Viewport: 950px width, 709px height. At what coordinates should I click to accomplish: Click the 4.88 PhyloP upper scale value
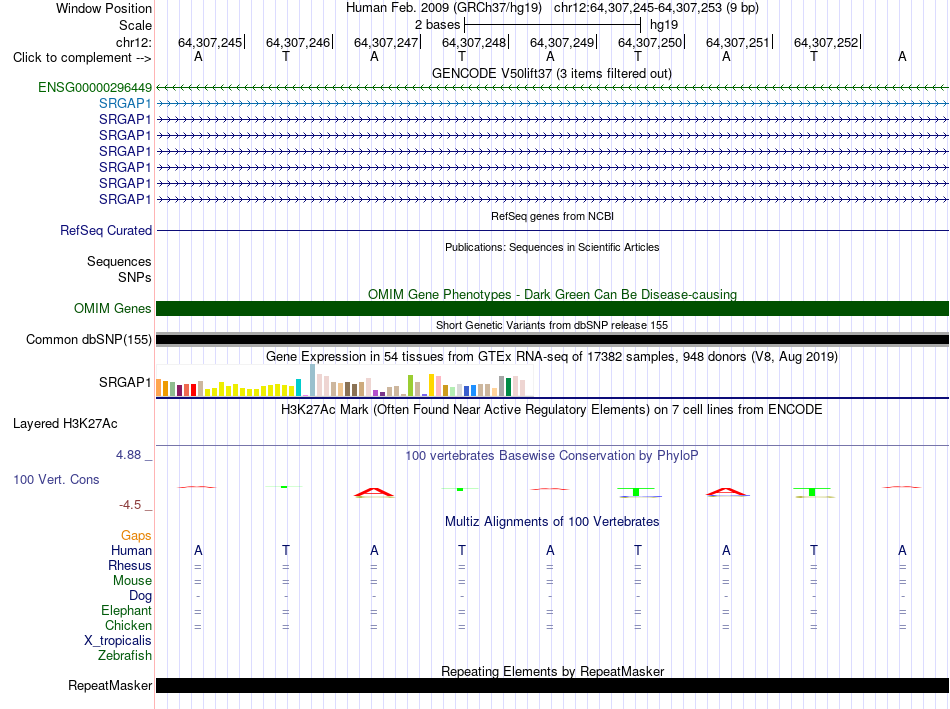click(128, 454)
